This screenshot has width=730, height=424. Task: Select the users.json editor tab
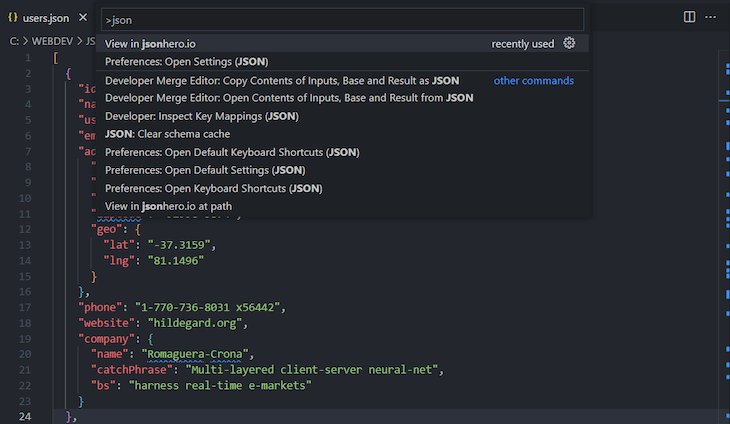[48, 18]
